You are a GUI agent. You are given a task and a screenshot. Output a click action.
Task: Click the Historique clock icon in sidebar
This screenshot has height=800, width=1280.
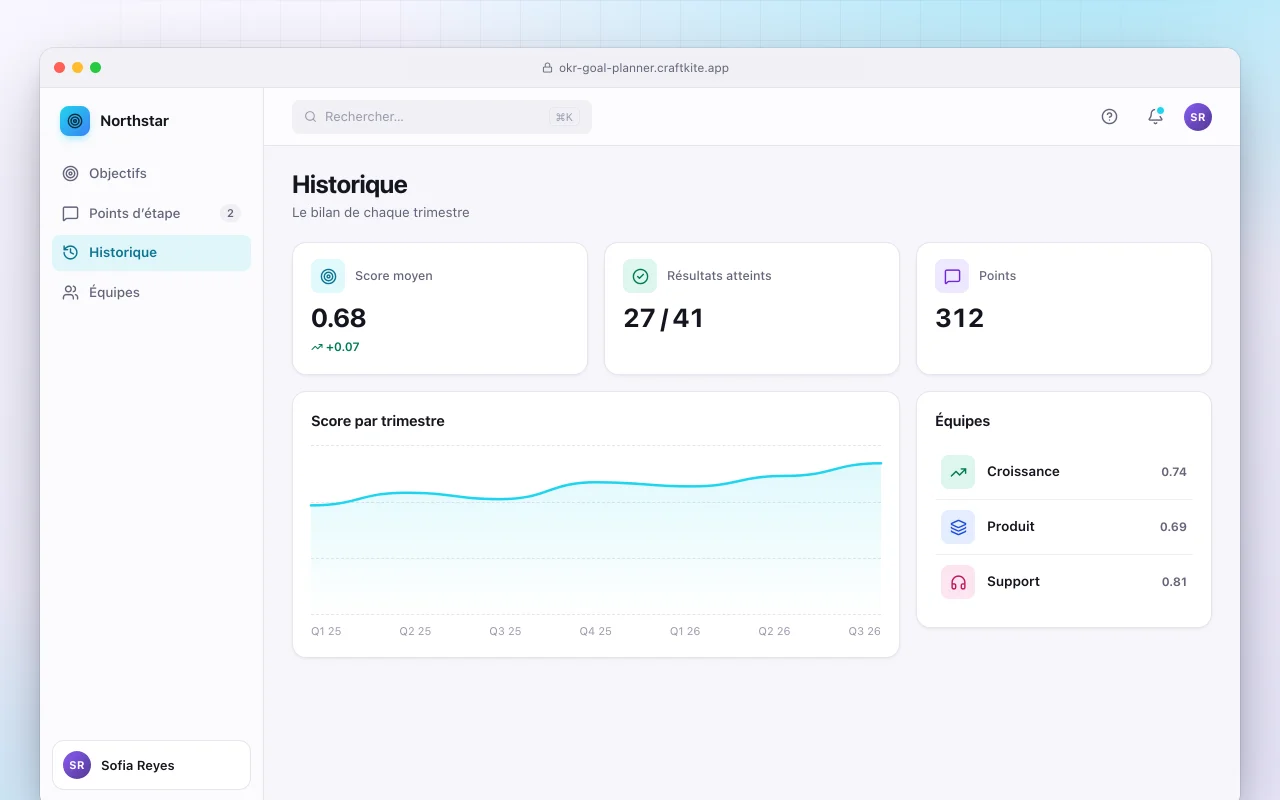(70, 253)
